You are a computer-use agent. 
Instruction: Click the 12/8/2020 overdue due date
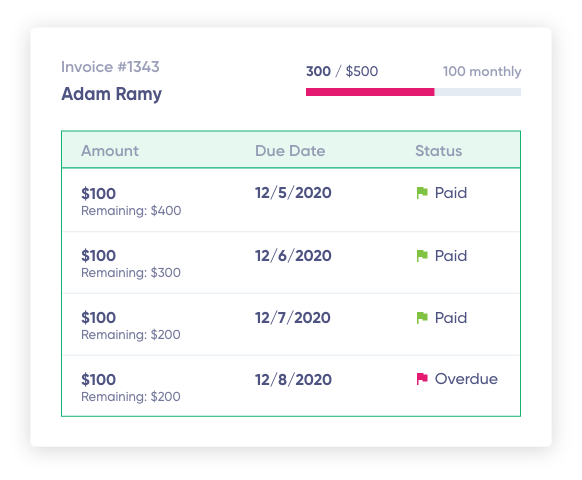293,380
